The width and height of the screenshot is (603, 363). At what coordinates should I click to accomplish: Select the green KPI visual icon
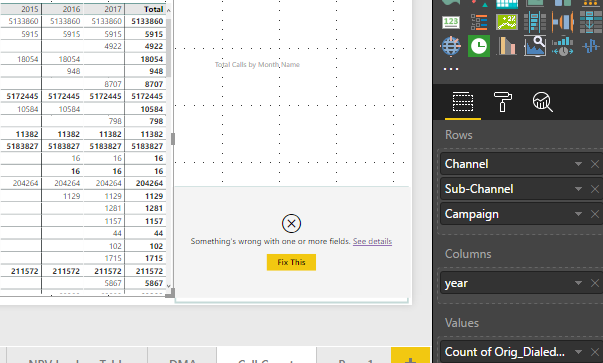pyautogui.click(x=507, y=22)
